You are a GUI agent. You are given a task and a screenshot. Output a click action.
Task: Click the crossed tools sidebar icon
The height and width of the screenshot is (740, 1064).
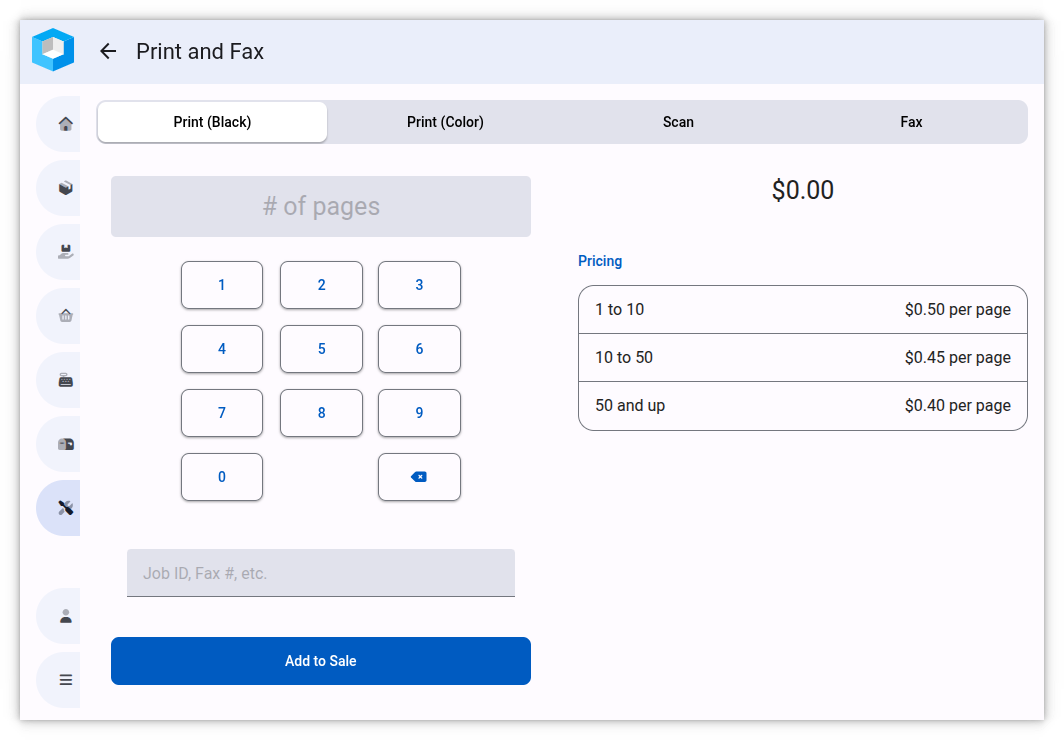click(x=66, y=508)
